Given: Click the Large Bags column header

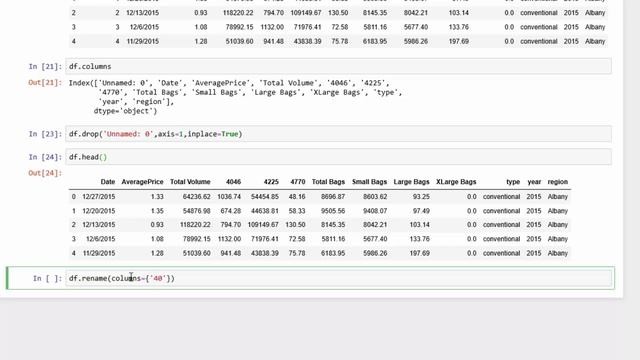Looking at the screenshot, I should point(411,182).
